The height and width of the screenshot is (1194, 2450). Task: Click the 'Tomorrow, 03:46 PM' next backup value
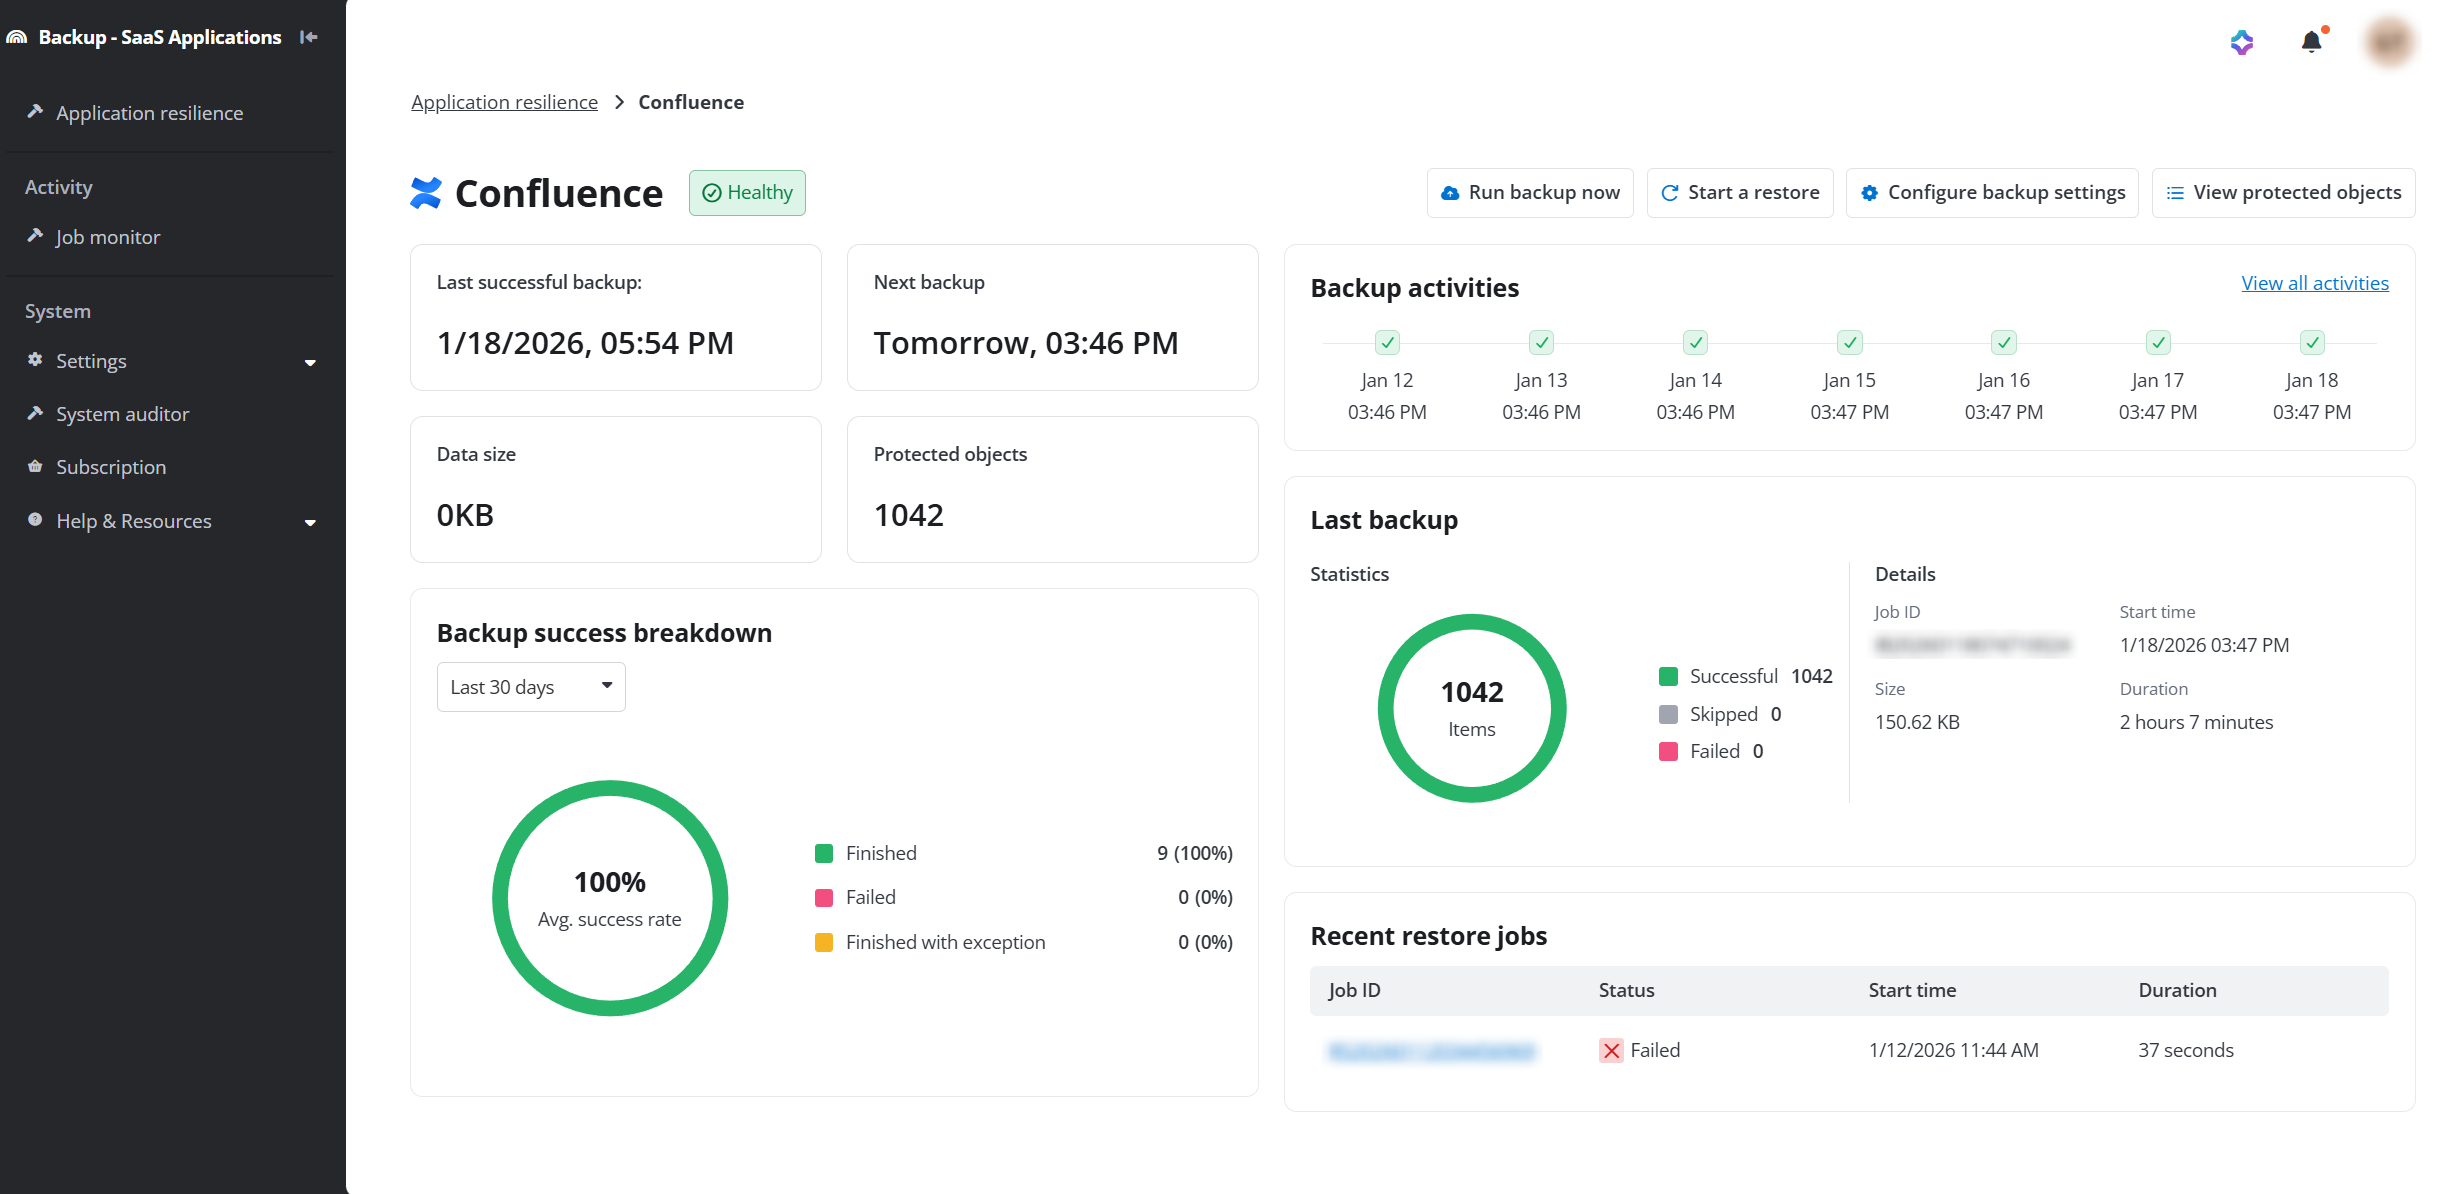[x=1026, y=343]
